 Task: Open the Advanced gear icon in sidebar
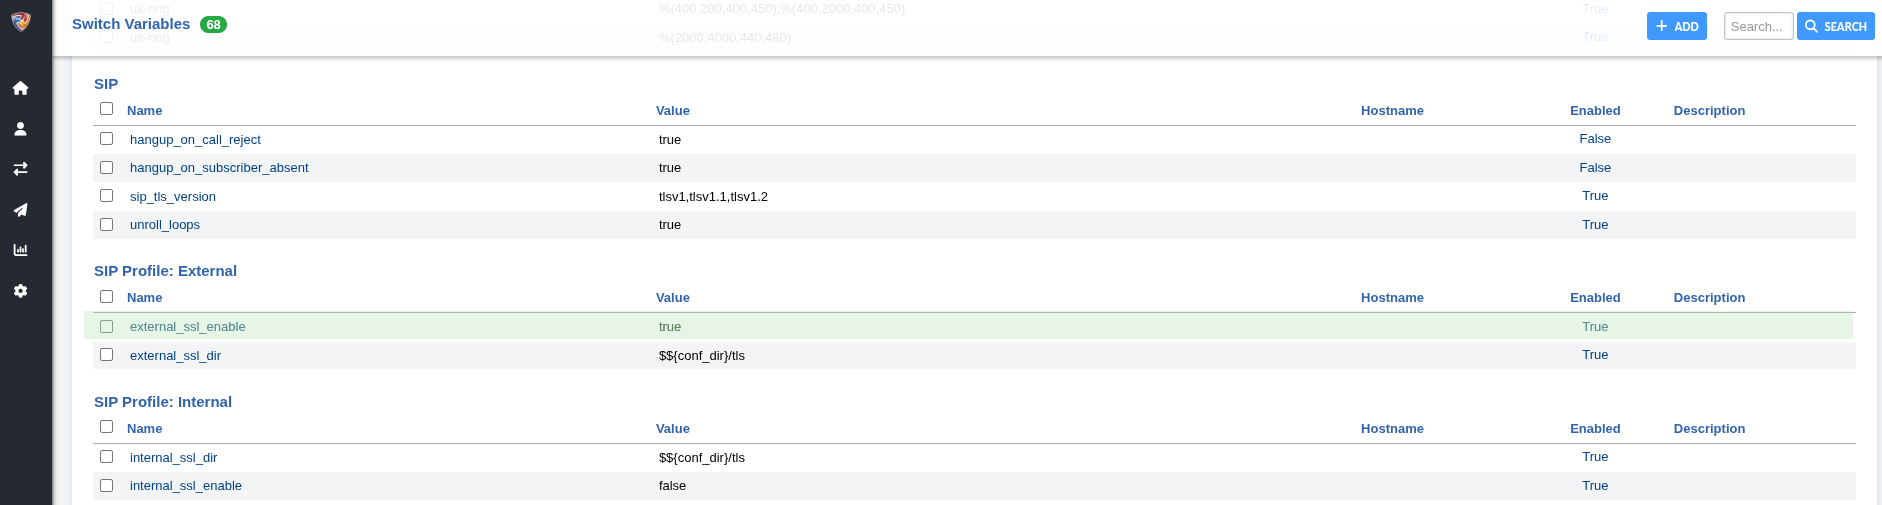(x=20, y=291)
